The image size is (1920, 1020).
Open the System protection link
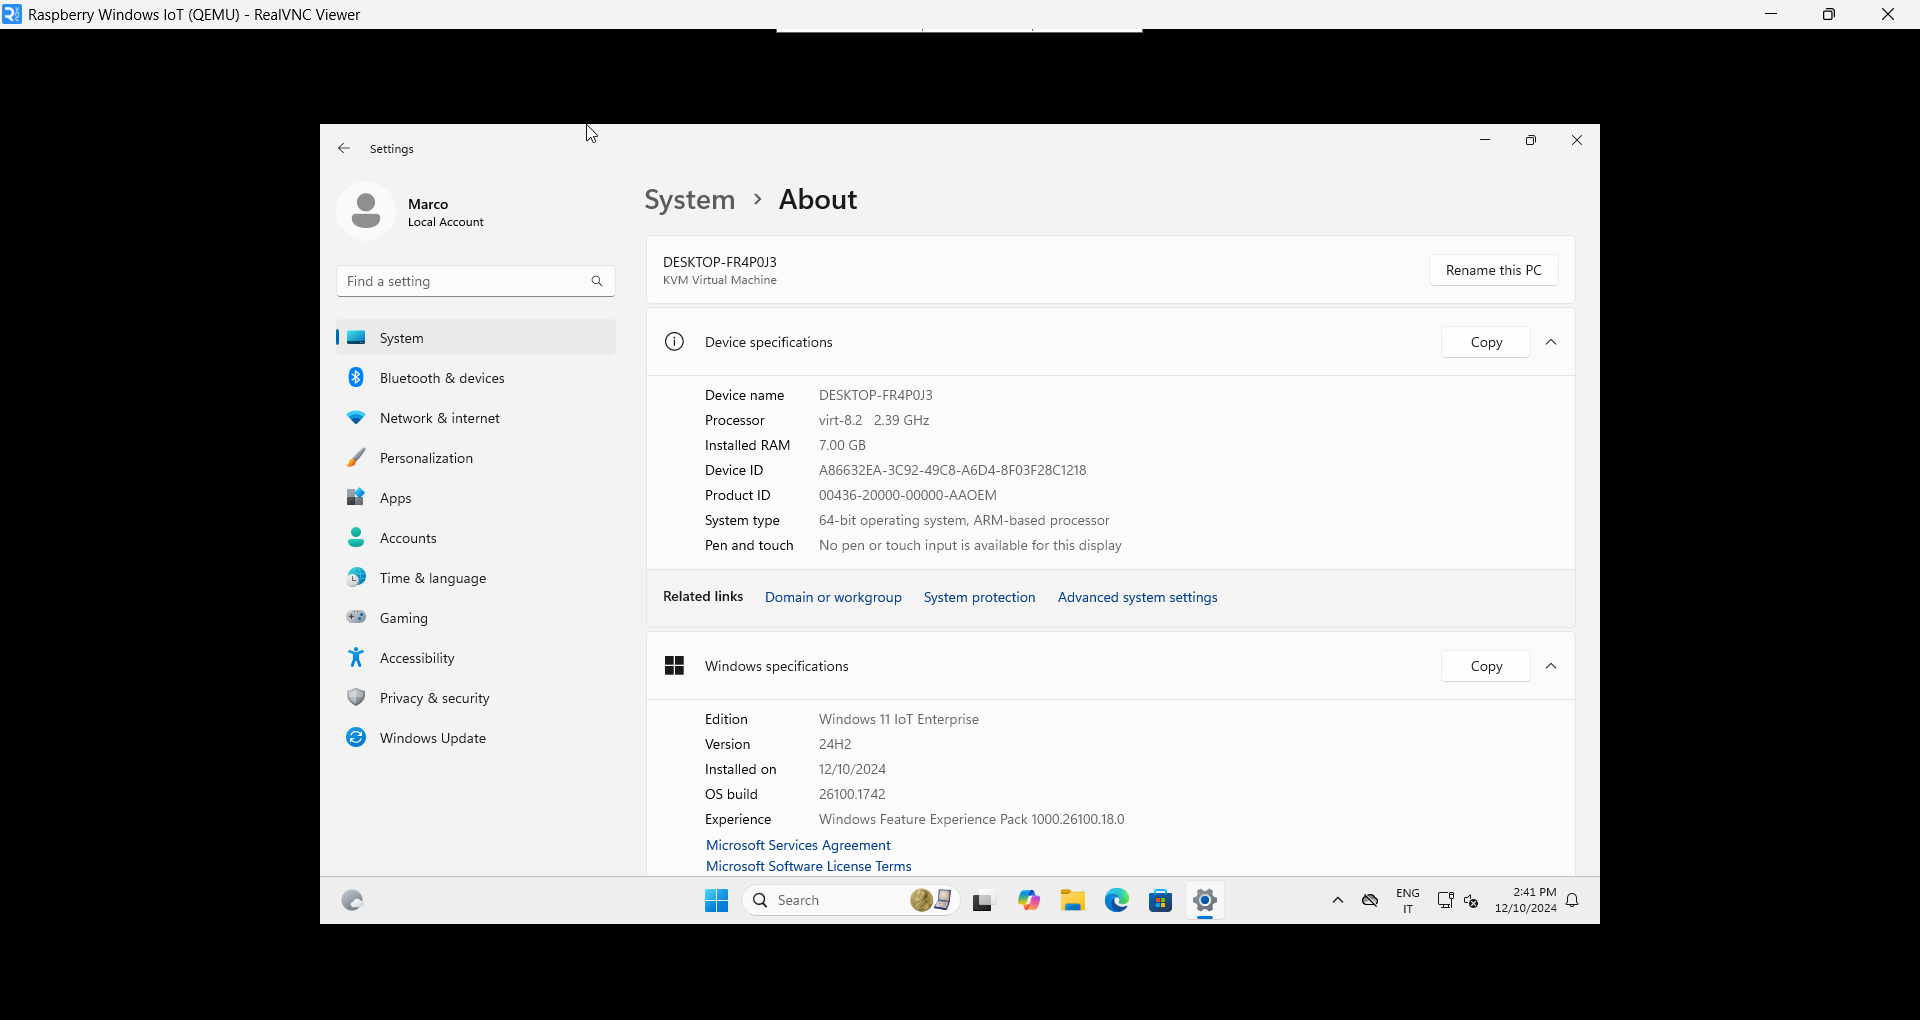click(x=980, y=597)
